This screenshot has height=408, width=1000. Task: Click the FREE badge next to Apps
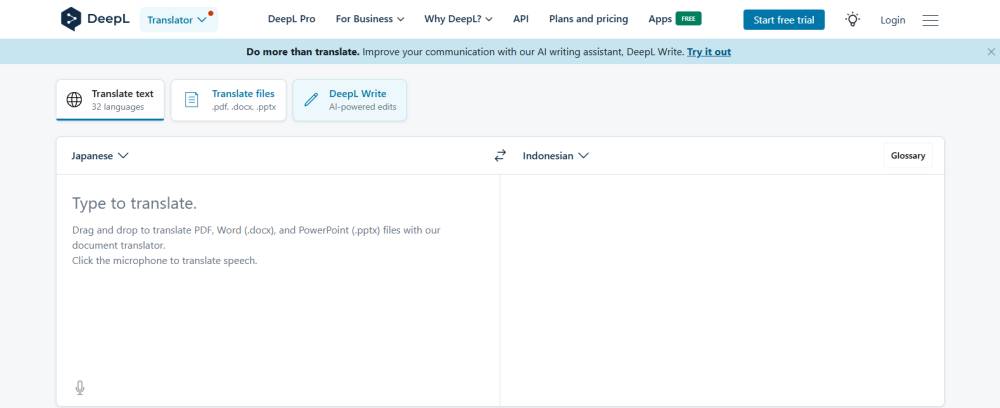688,18
